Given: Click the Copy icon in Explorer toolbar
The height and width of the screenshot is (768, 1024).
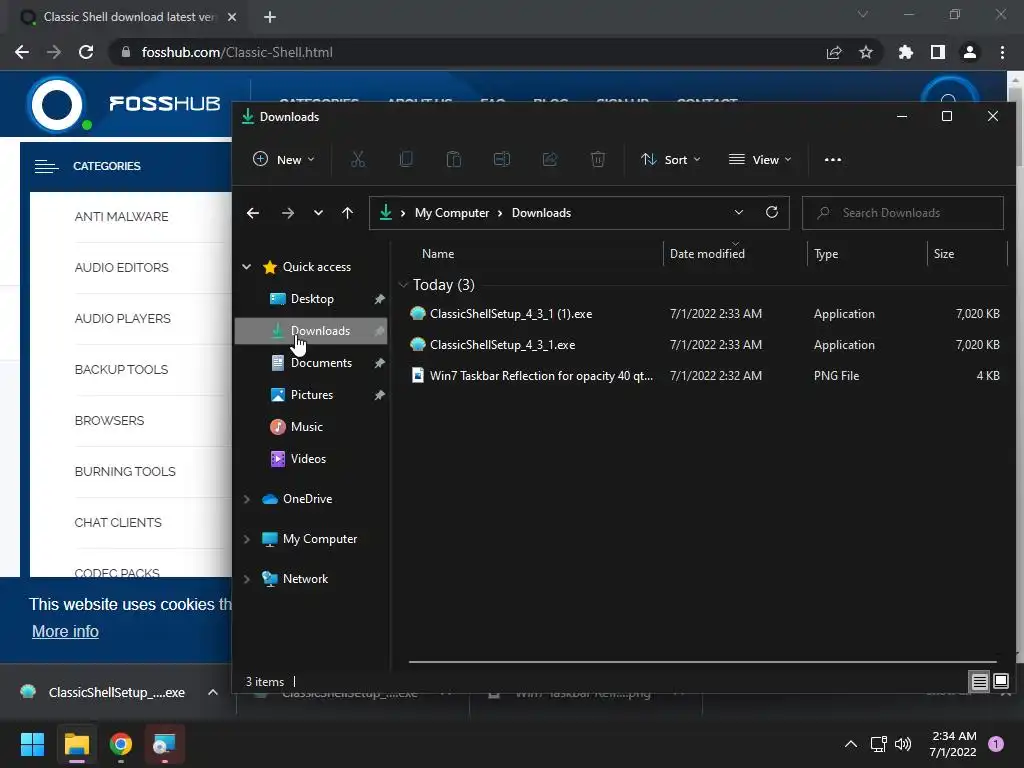Looking at the screenshot, I should [406, 159].
